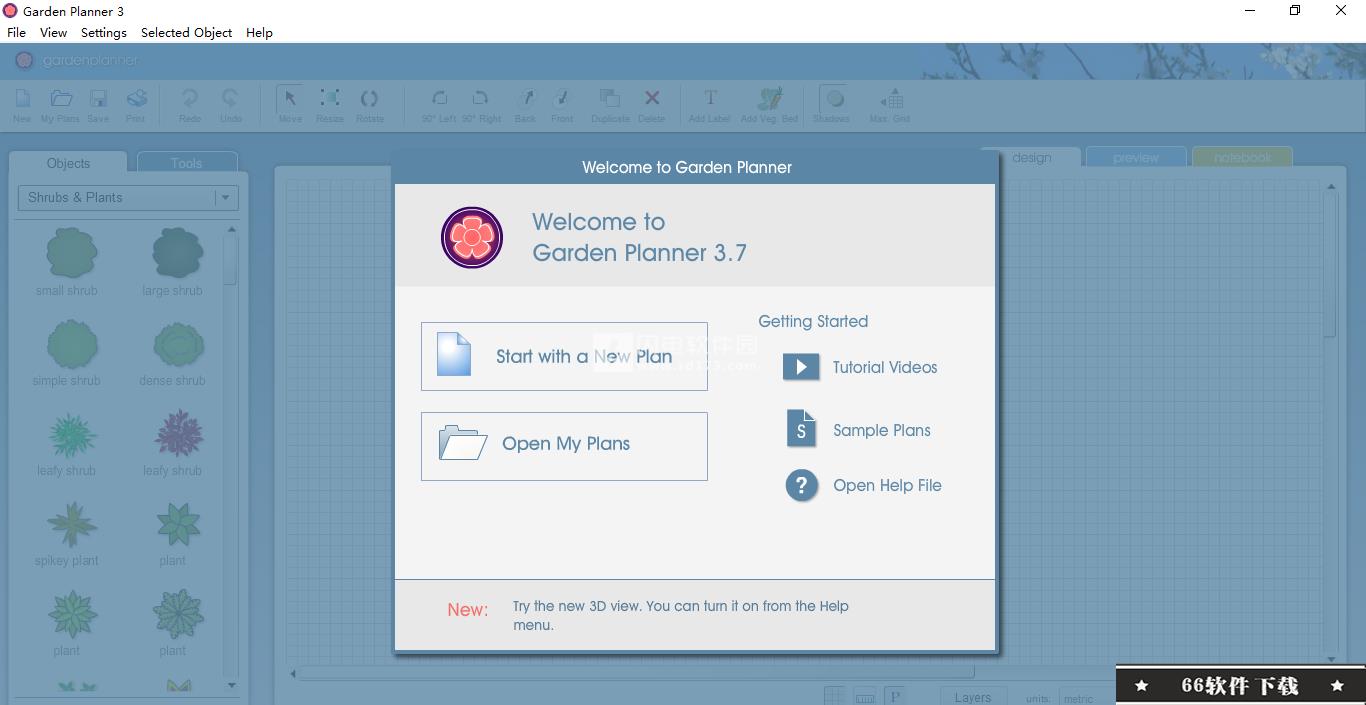This screenshot has height=705, width=1366.
Task: Switch to the preview tab
Action: pos(1136,157)
